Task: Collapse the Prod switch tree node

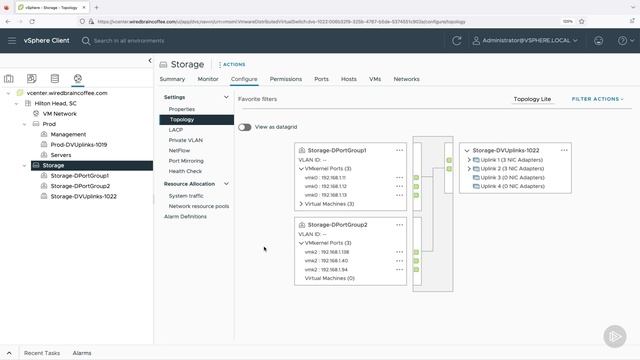Action: [x=24, y=124]
